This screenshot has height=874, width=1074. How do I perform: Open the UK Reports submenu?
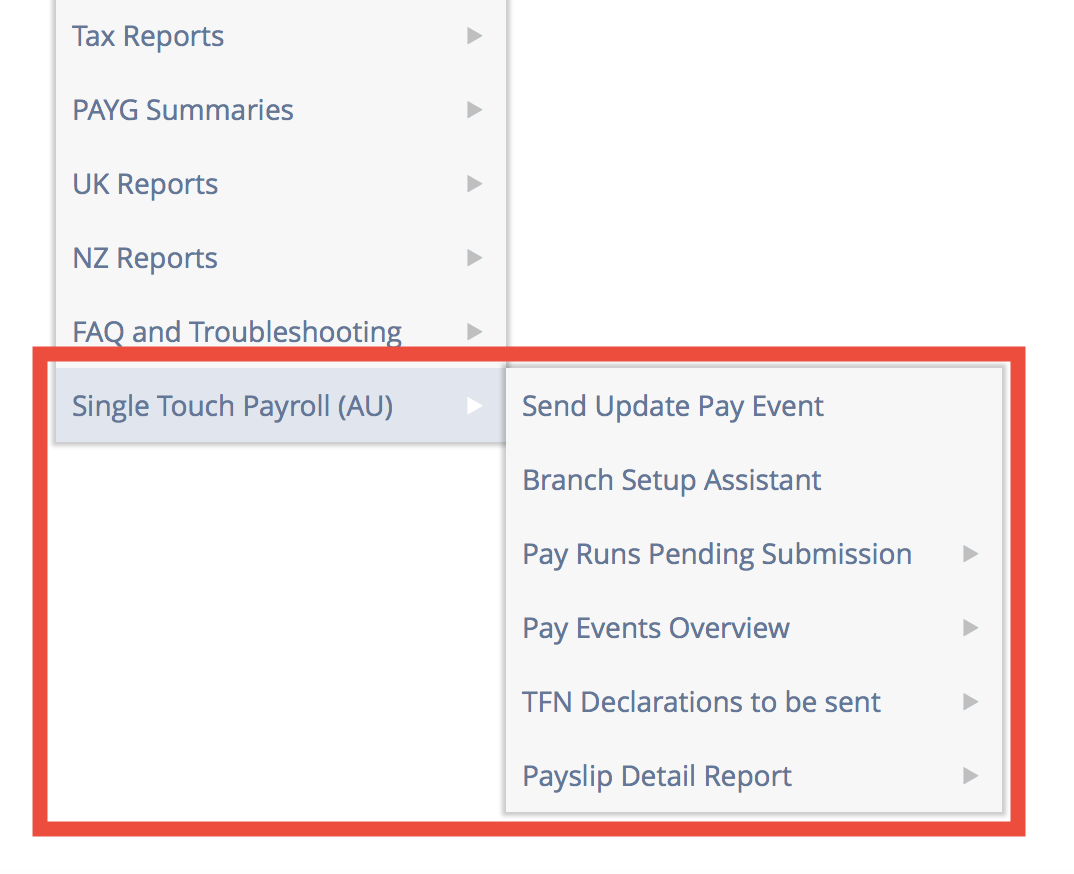point(144,184)
